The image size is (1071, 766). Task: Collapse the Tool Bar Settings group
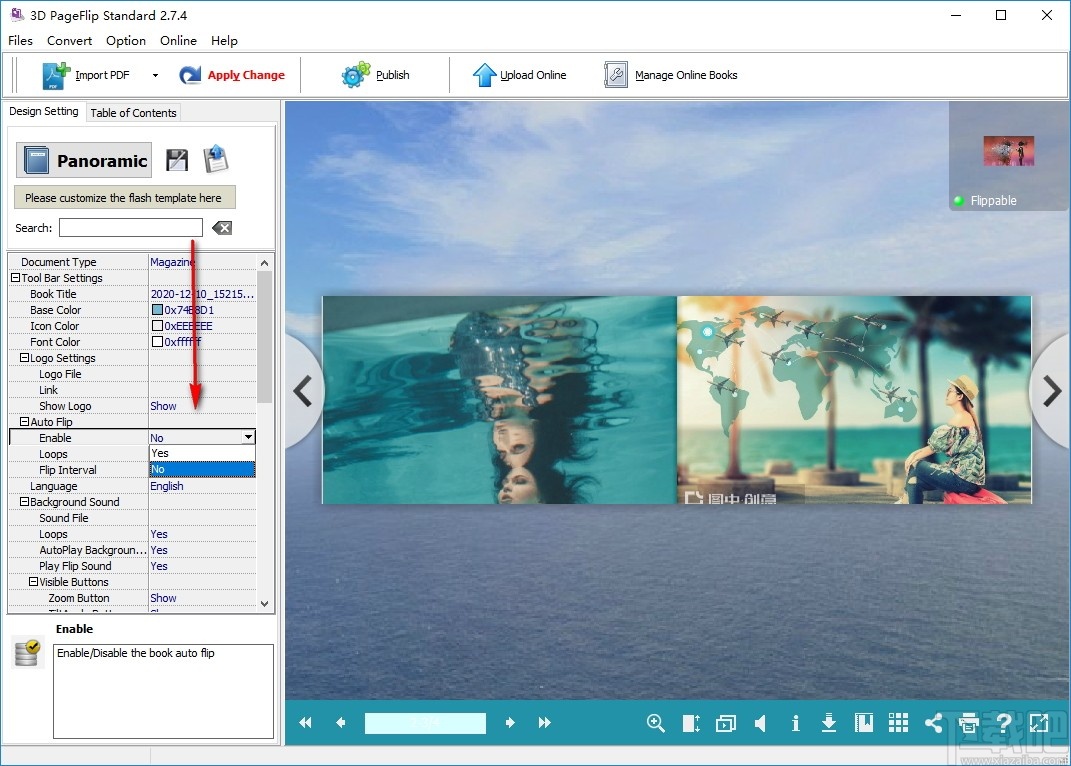point(15,277)
